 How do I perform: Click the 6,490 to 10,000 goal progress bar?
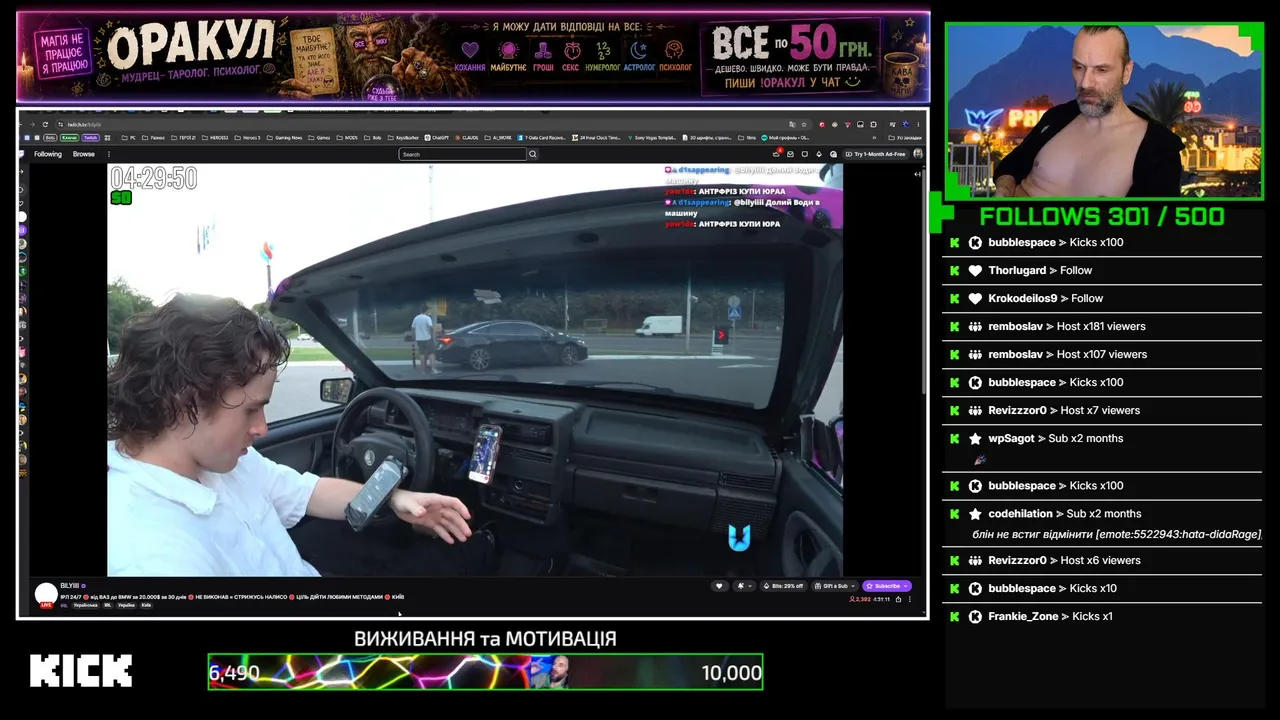485,672
